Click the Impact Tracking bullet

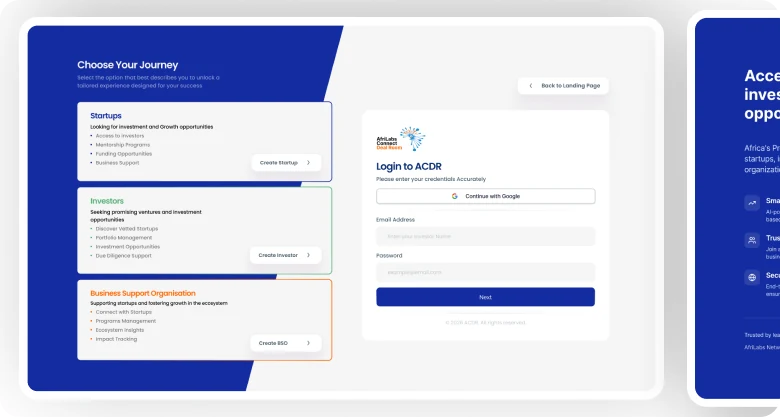[116, 339]
